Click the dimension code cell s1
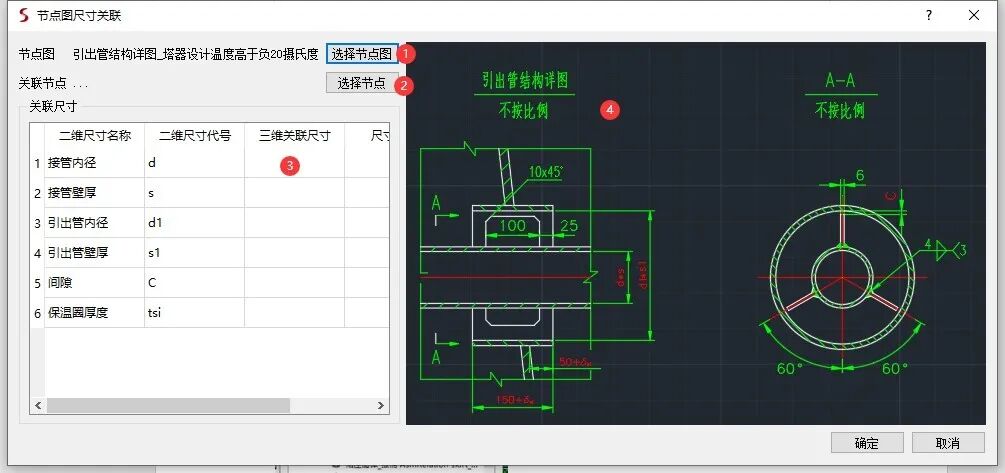Screen dimensions: 1005x473 point(194,253)
